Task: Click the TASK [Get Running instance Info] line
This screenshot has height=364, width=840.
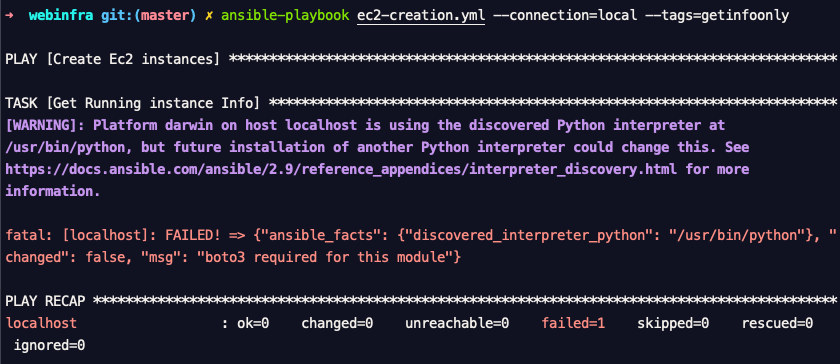Action: [x=132, y=103]
